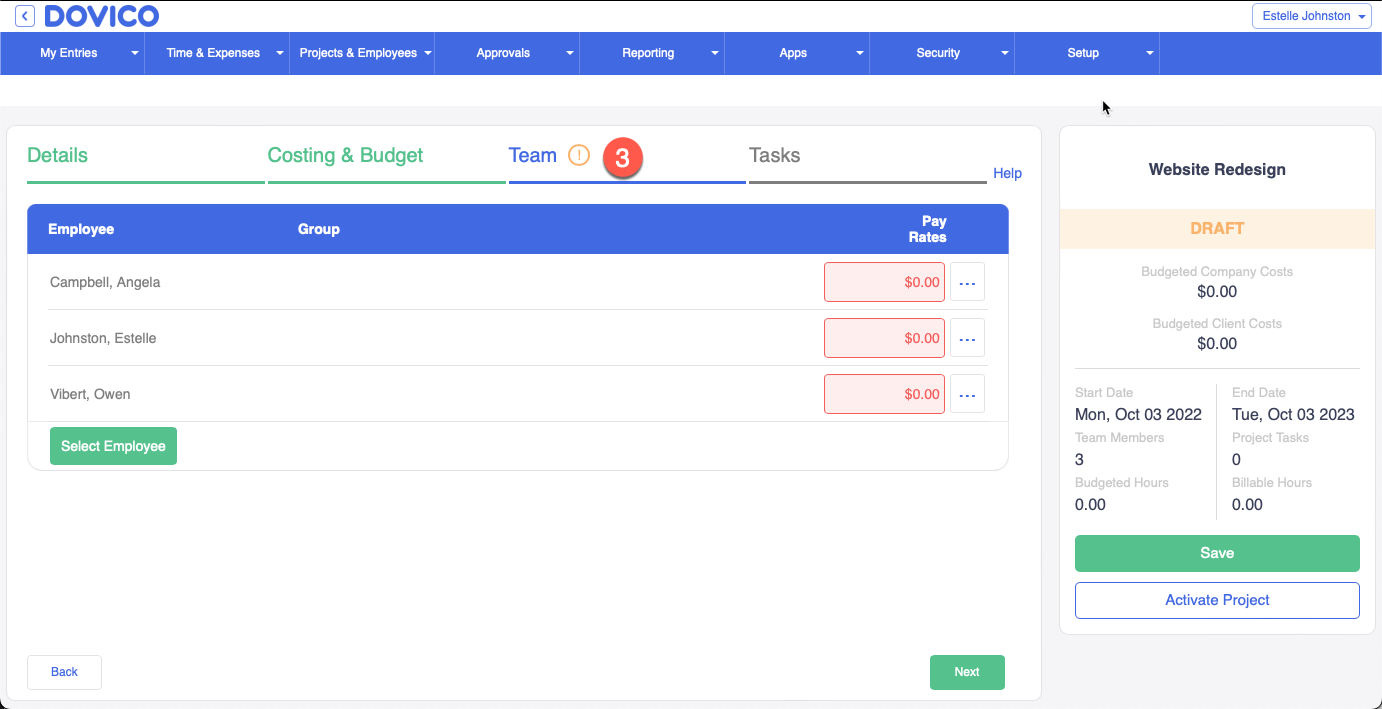1382x709 pixels.
Task: Click the Select Employee button
Action: point(113,445)
